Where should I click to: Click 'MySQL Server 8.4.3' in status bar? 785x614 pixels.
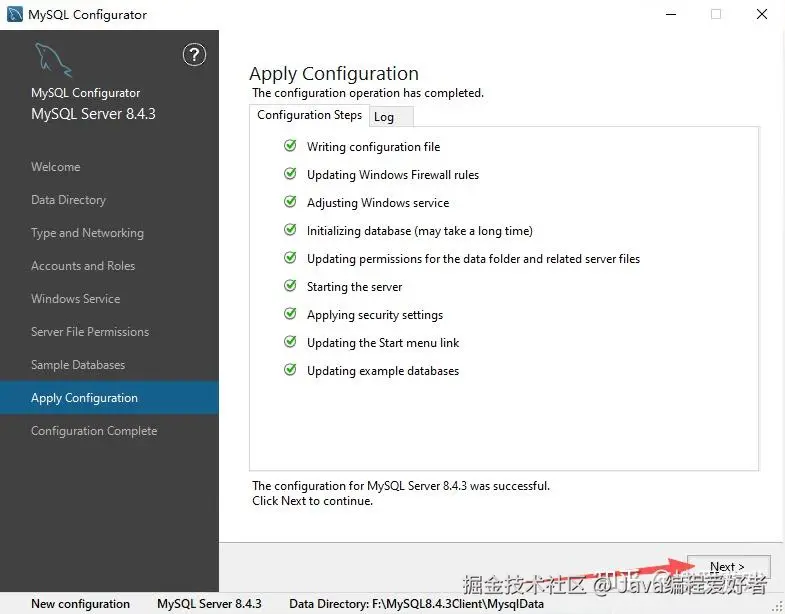(x=209, y=603)
